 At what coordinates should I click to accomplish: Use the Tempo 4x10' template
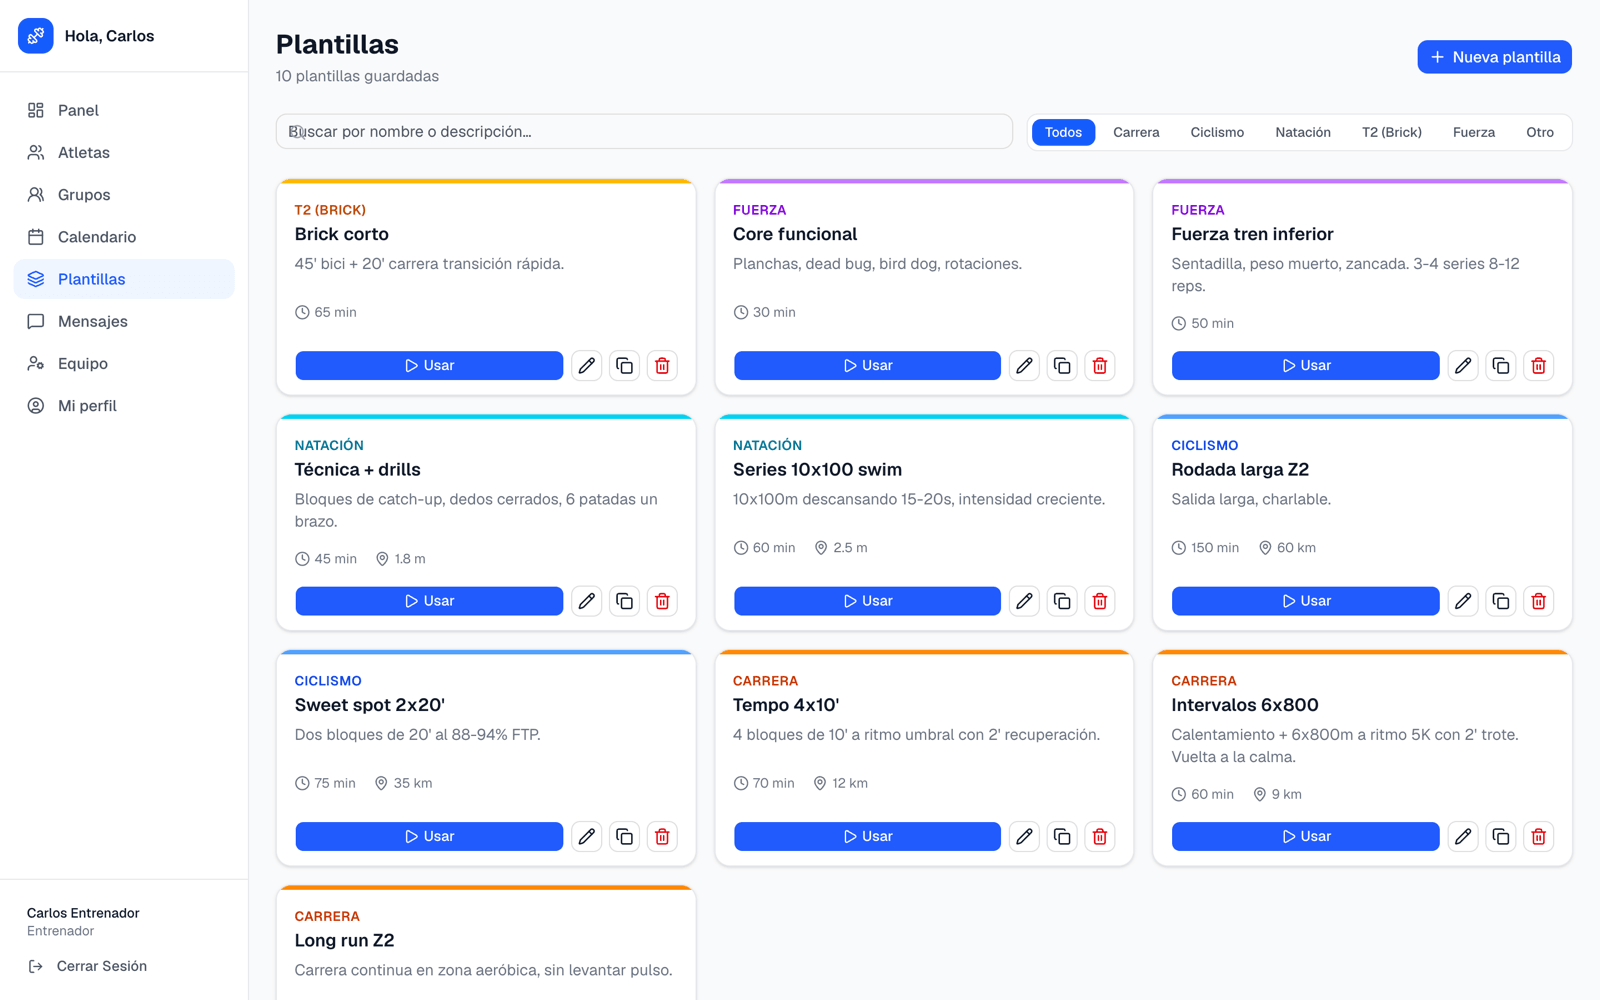point(867,836)
